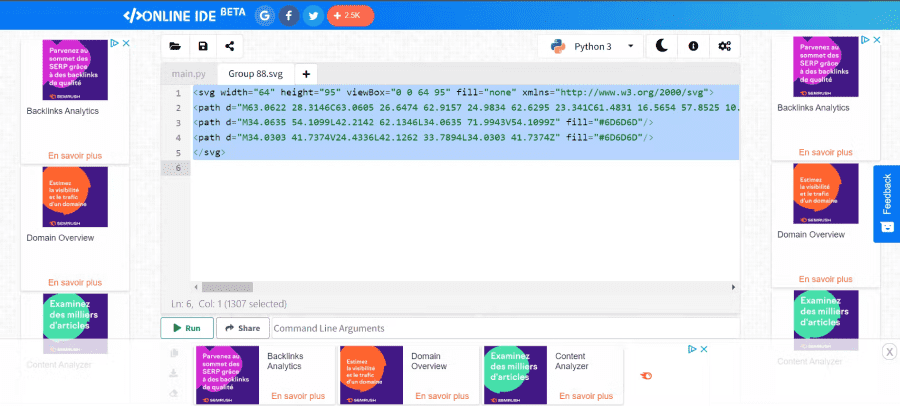The width and height of the screenshot is (900, 406).
Task: Click En savoir plus under left Backlinks Analytics
Action: pyautogui.click(x=75, y=156)
